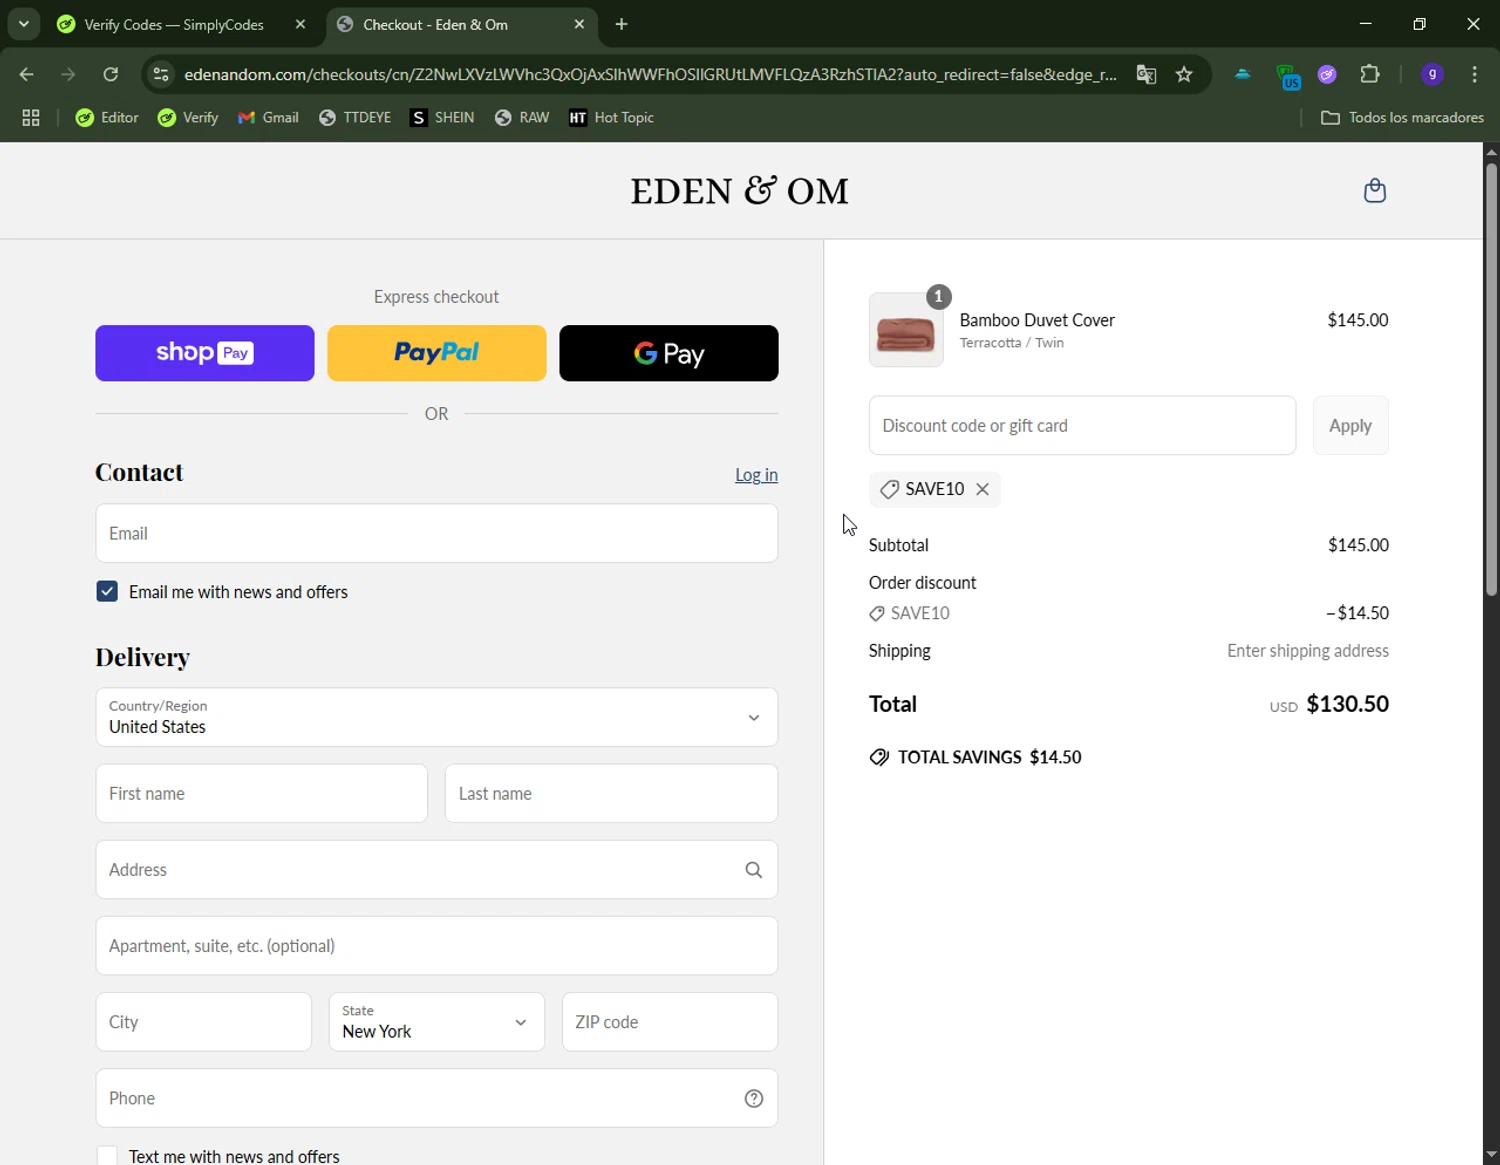The image size is (1500, 1165).
Task: Remove the SAVE10 discount code tag
Action: tap(983, 489)
